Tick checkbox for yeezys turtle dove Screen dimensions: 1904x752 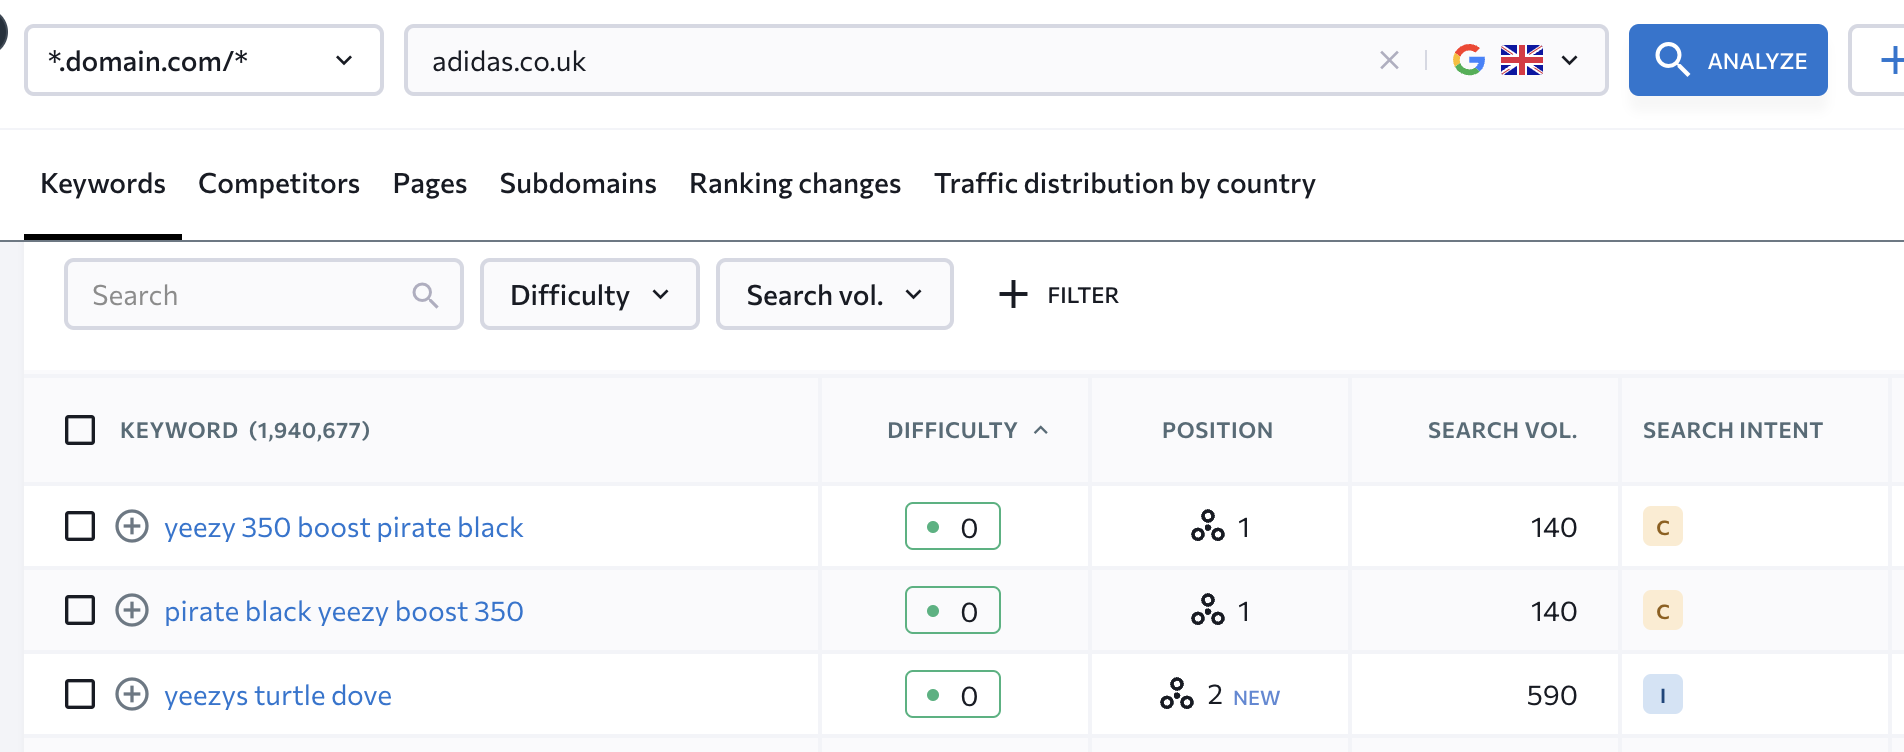tap(80, 694)
